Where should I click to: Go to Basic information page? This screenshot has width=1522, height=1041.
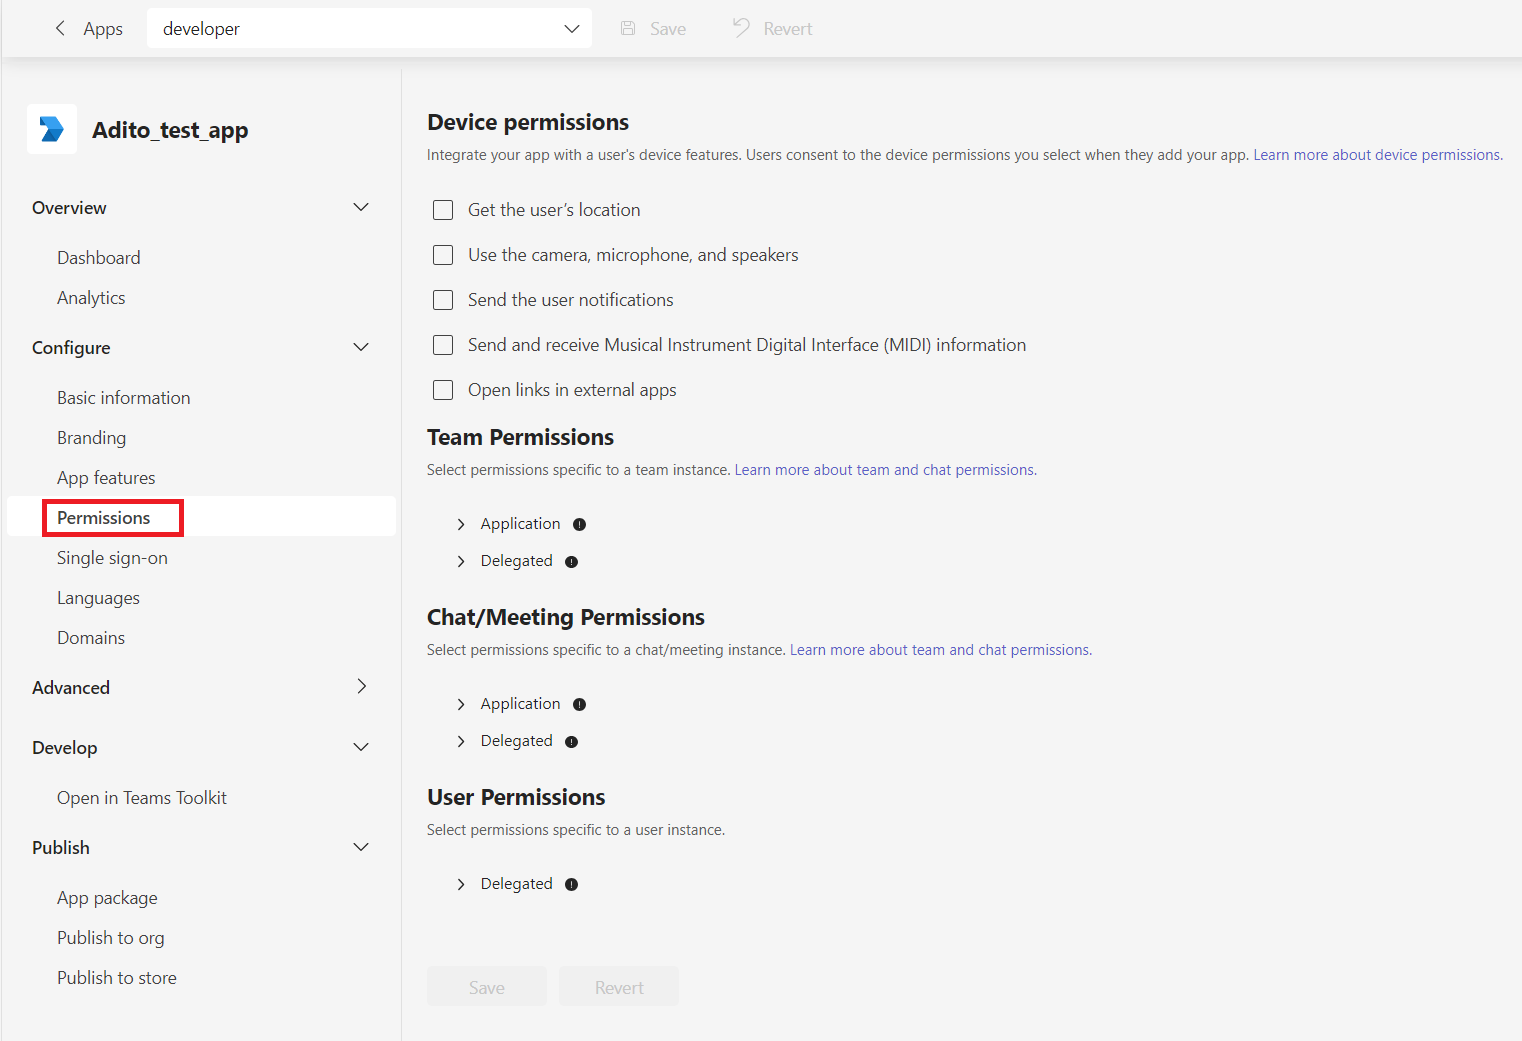[x=123, y=398]
